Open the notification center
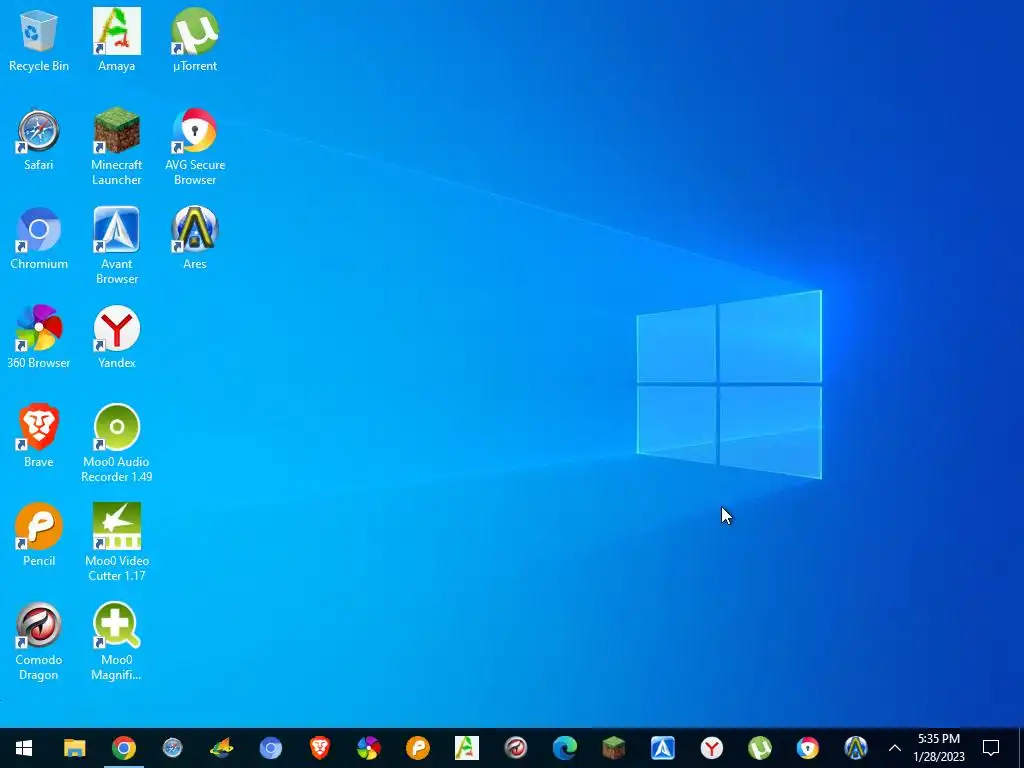The image size is (1024, 768). coord(991,748)
